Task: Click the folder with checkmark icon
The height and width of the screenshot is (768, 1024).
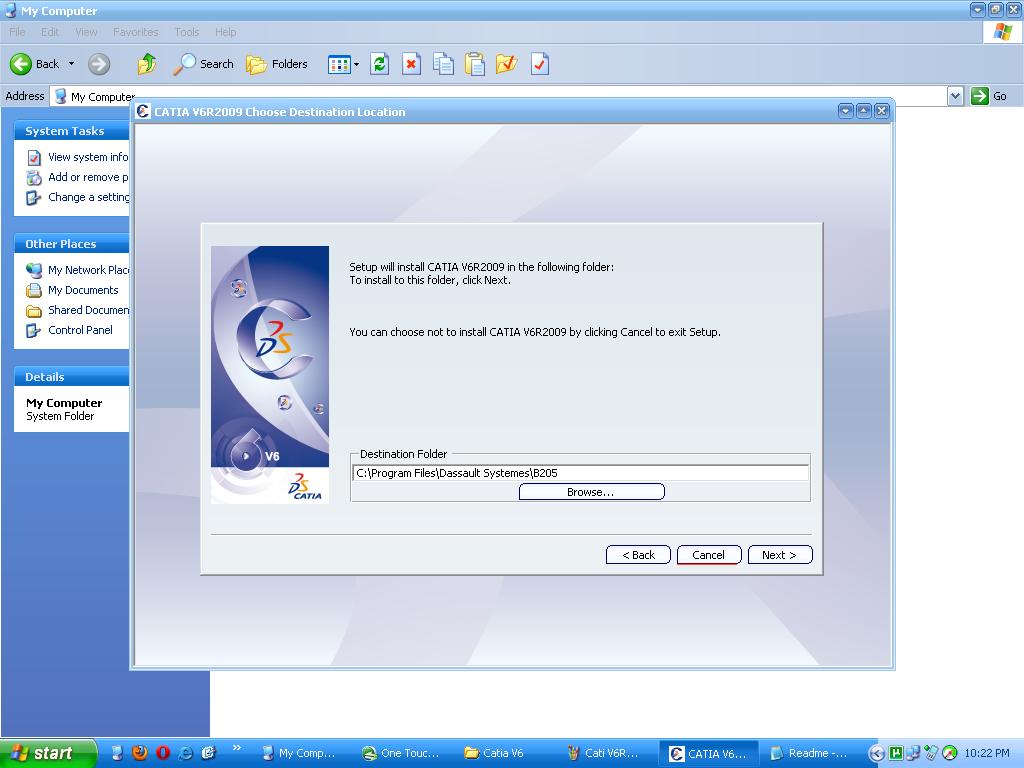Action: tap(507, 64)
